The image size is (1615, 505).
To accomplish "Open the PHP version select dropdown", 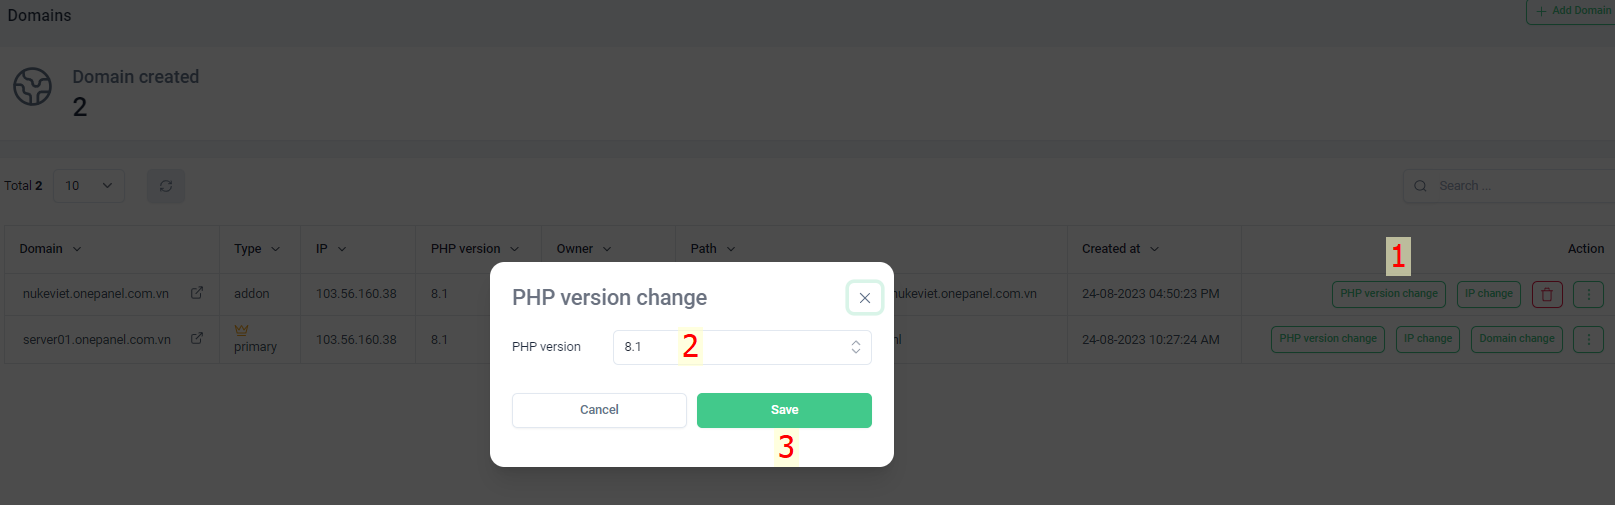I will click(x=742, y=347).
